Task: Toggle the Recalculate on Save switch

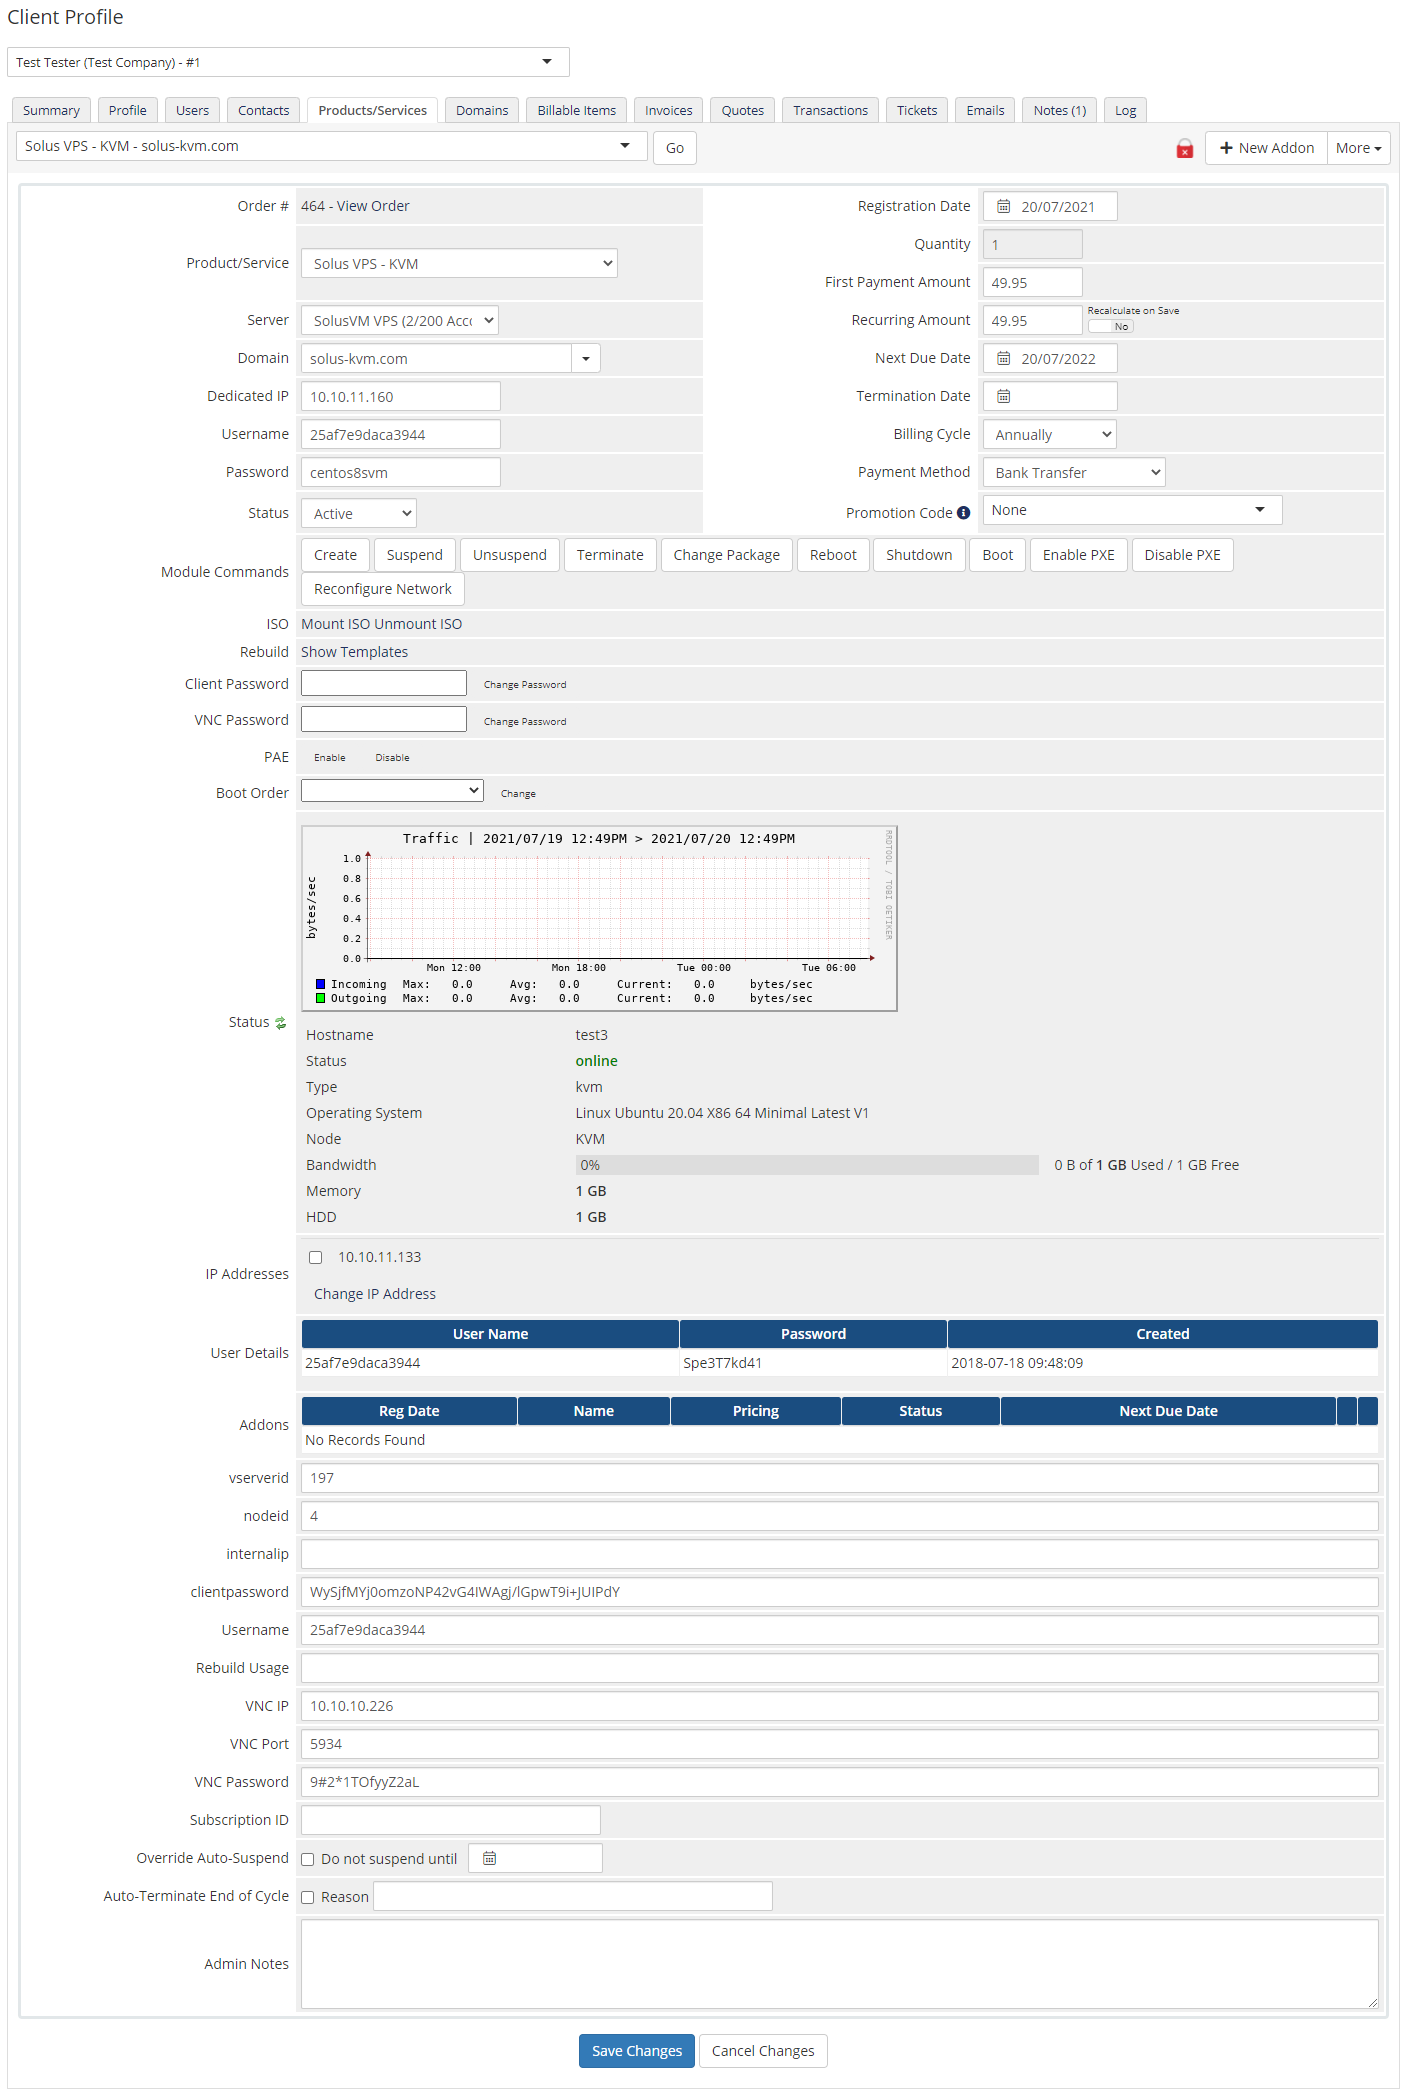Action: (1110, 327)
